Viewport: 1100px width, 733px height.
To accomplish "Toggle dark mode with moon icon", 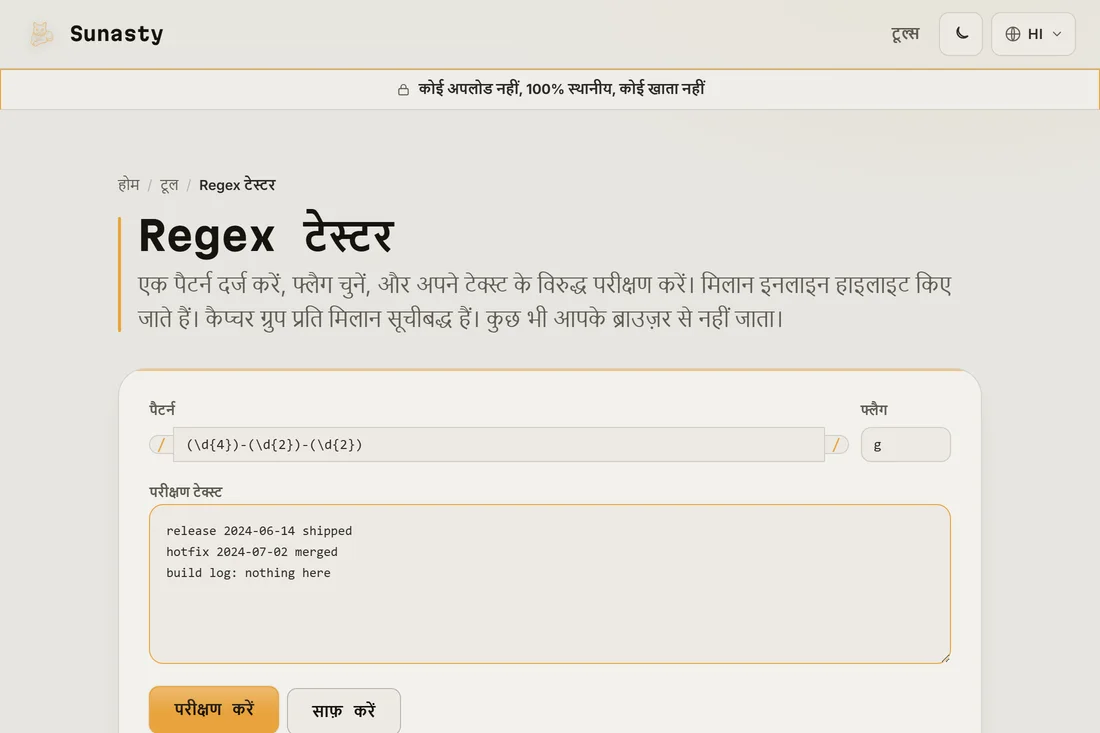I will pos(960,34).
